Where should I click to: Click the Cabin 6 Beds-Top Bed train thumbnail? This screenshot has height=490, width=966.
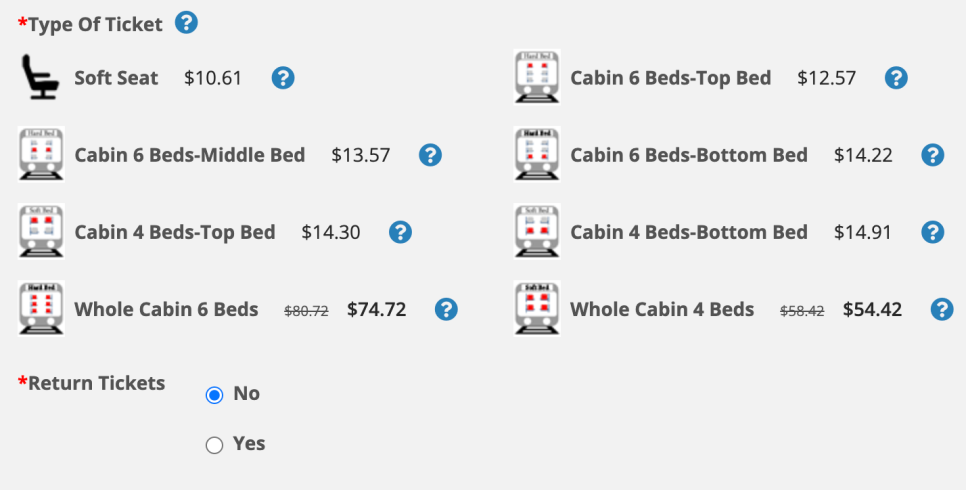pyautogui.click(x=537, y=77)
